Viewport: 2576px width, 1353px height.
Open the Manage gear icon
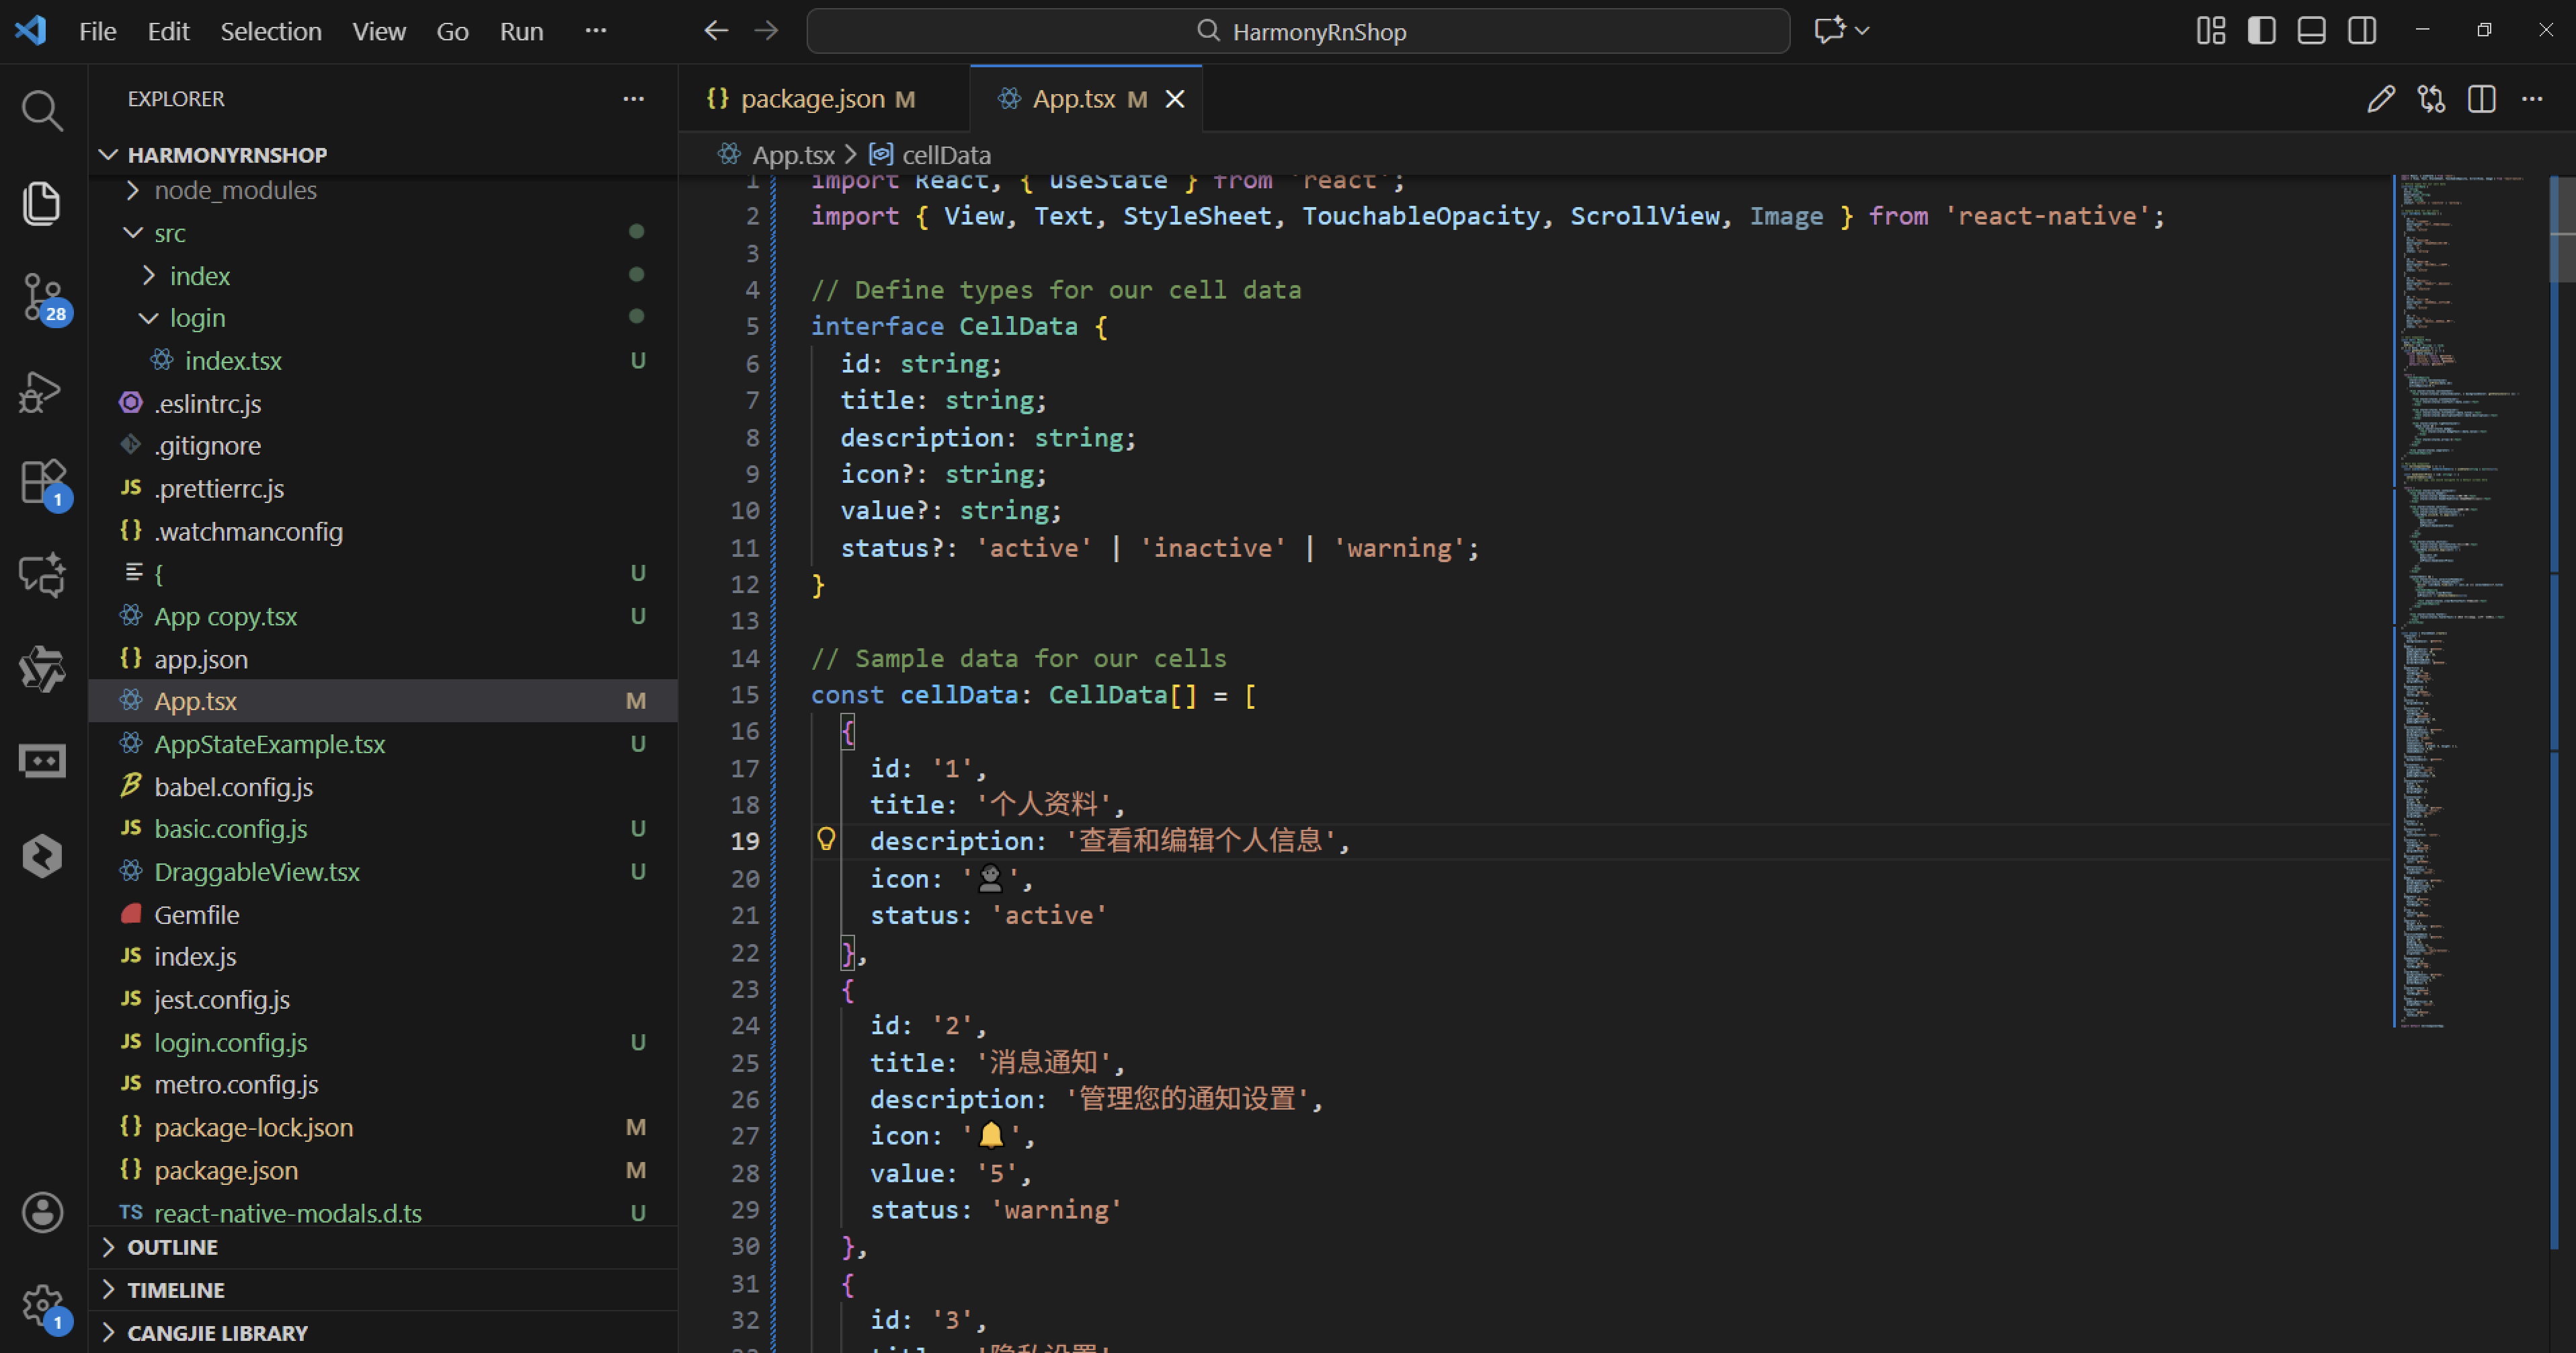(41, 1304)
